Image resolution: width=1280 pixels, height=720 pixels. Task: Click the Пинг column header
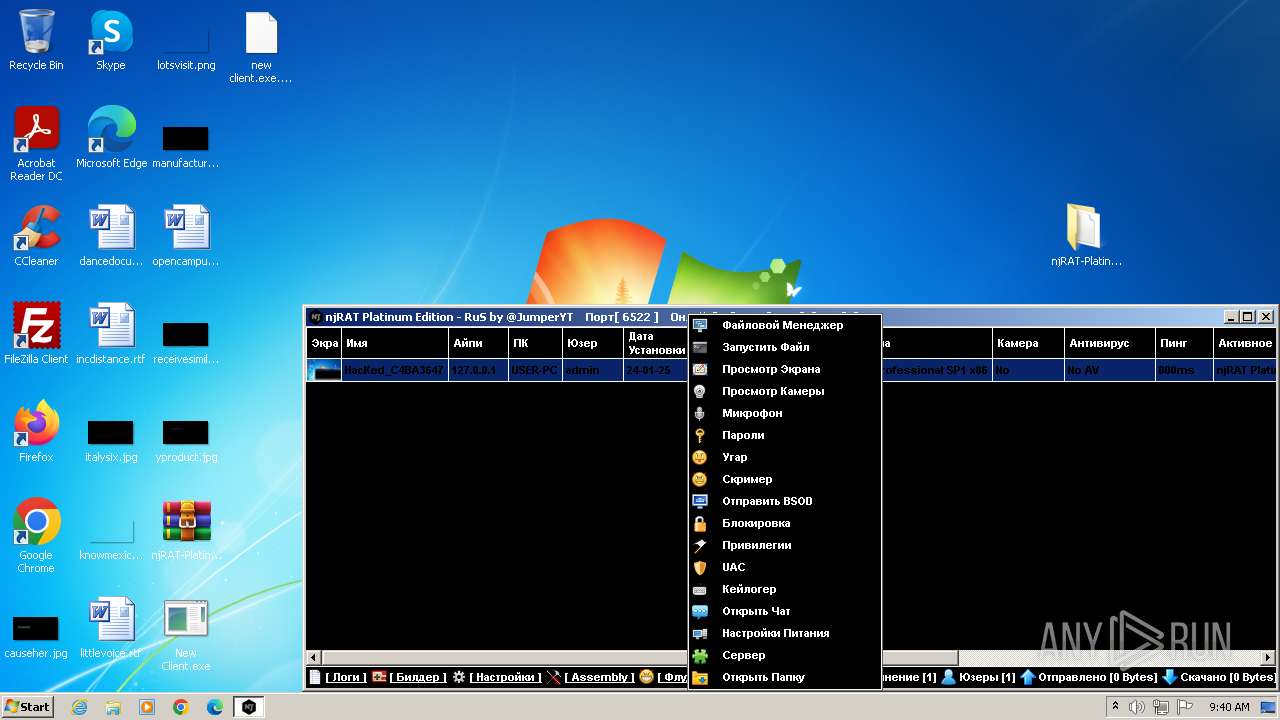(1184, 343)
